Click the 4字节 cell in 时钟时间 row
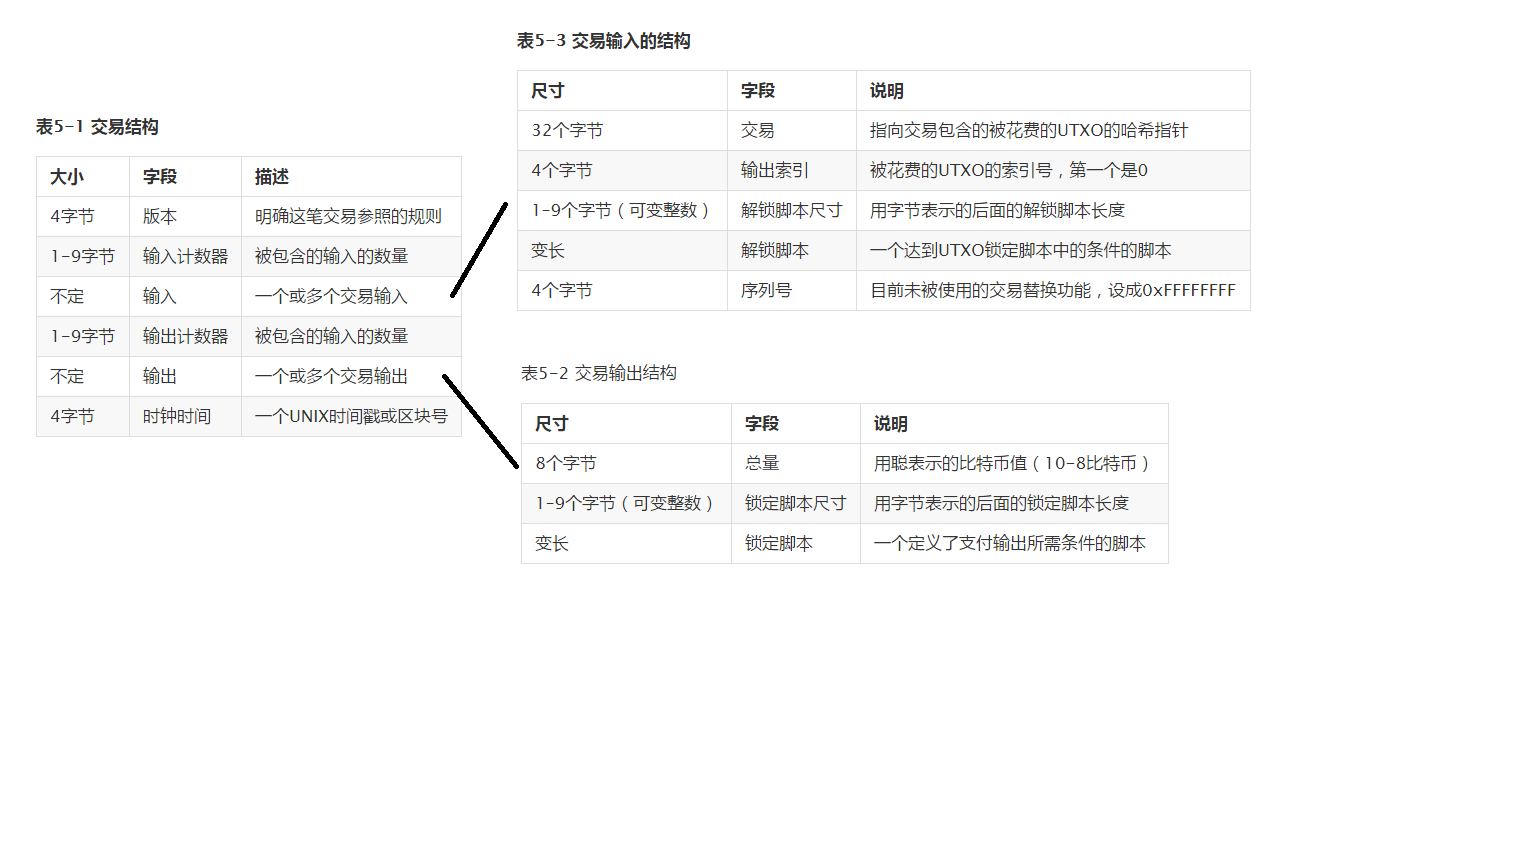The image size is (1536, 864). [x=83, y=417]
